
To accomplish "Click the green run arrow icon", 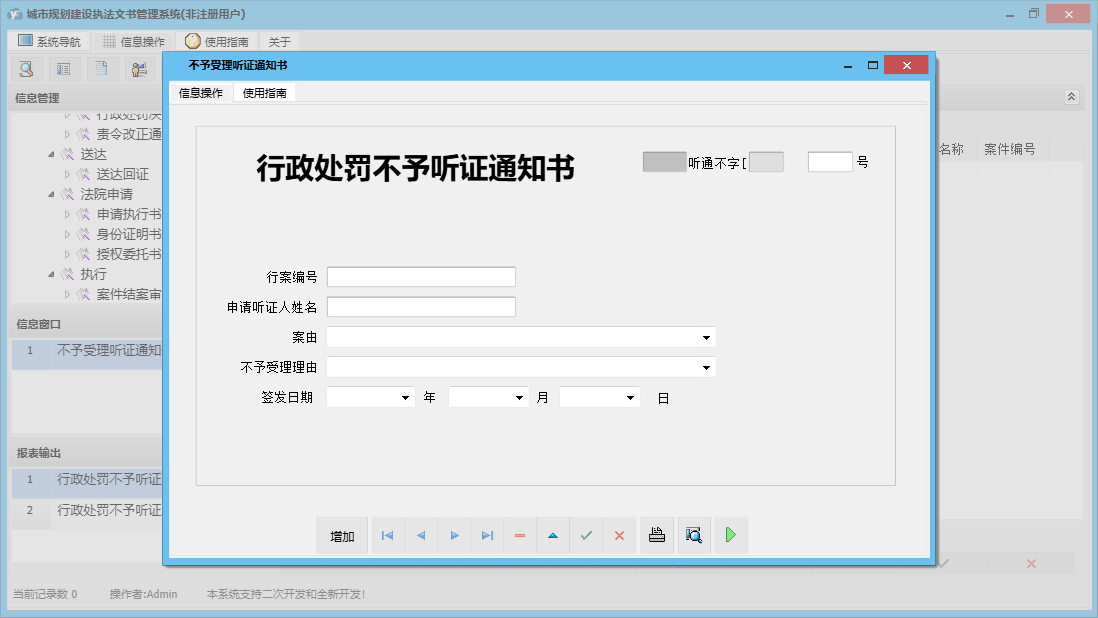I will pos(730,535).
